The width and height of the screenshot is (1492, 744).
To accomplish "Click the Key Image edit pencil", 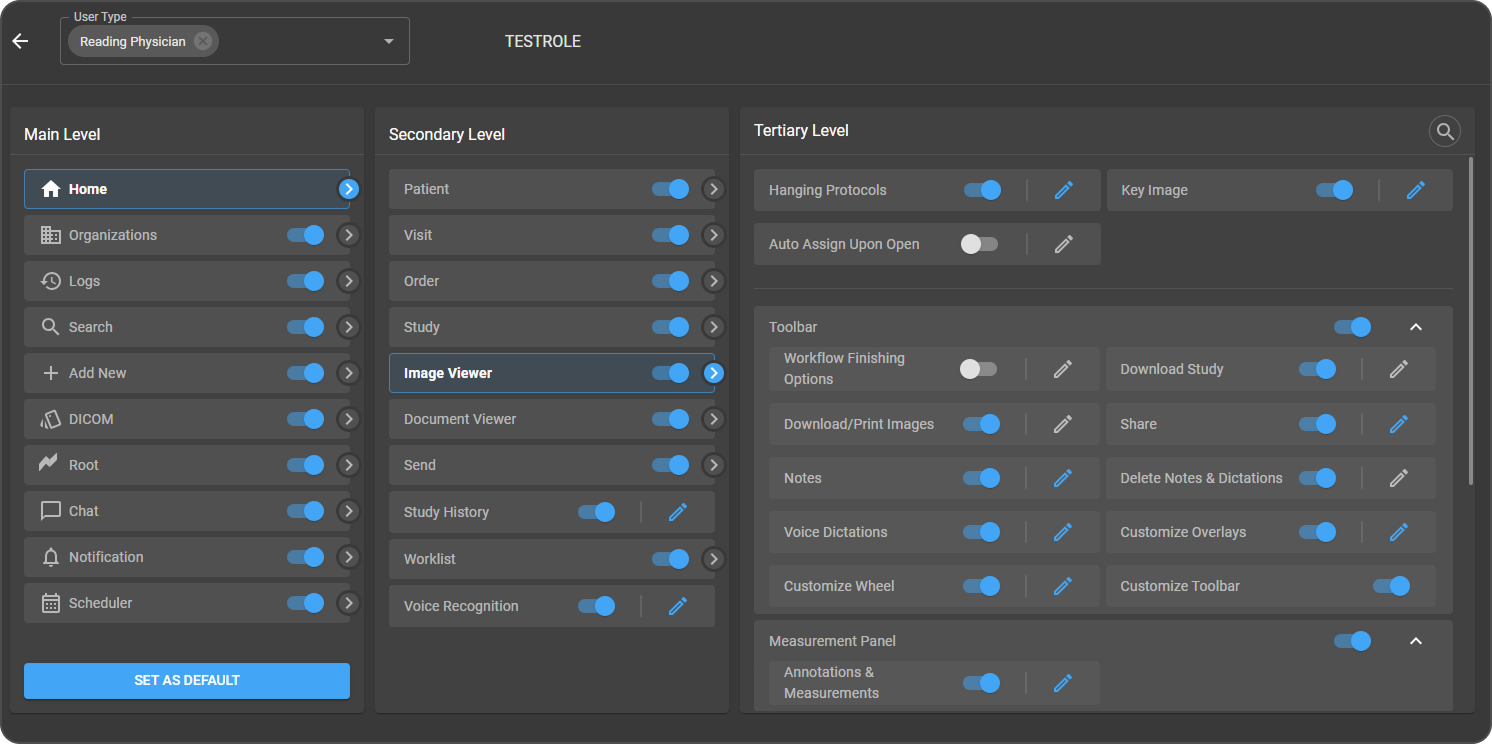I will point(1415,190).
